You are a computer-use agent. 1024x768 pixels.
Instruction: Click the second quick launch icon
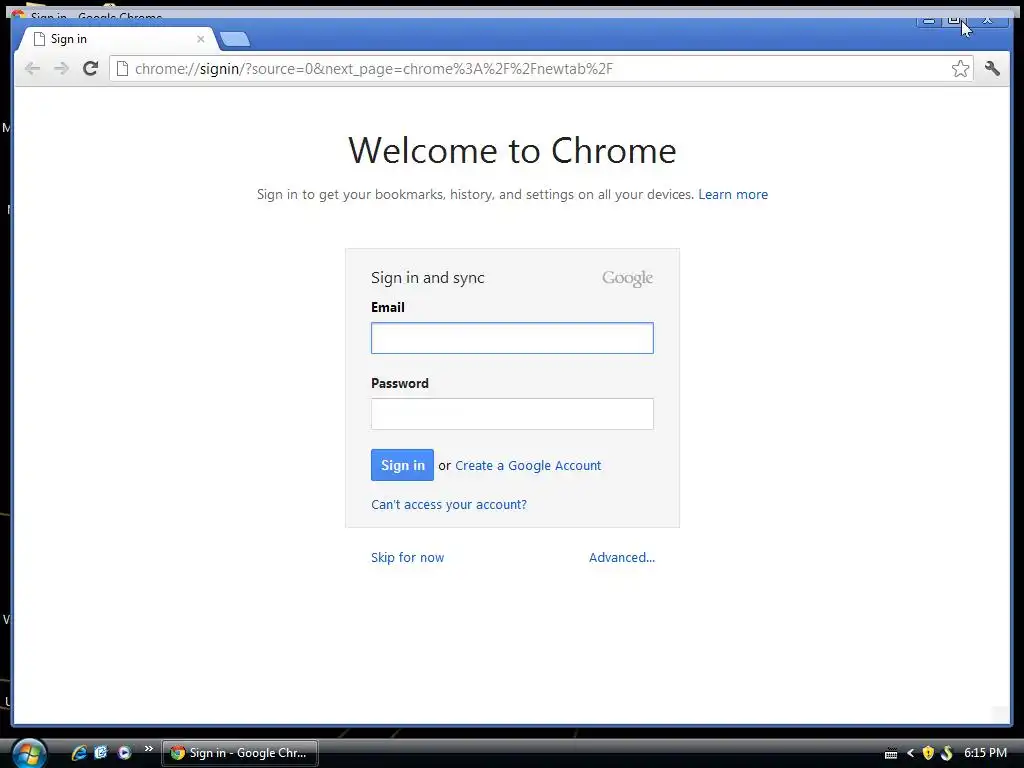101,752
